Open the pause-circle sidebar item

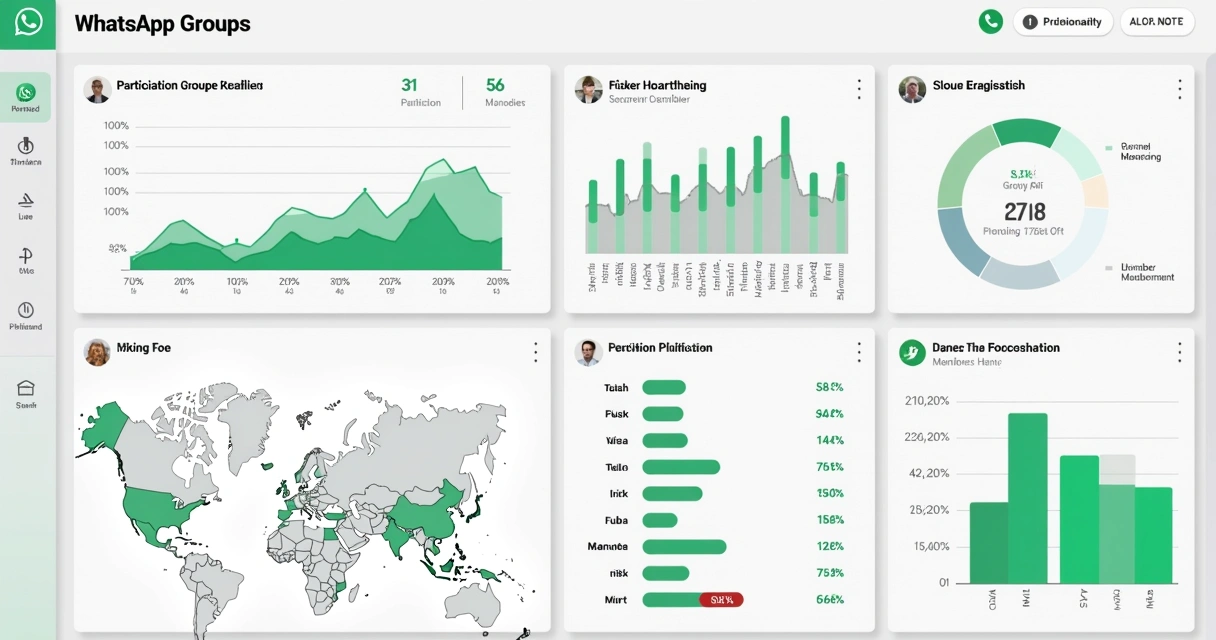click(x=26, y=316)
